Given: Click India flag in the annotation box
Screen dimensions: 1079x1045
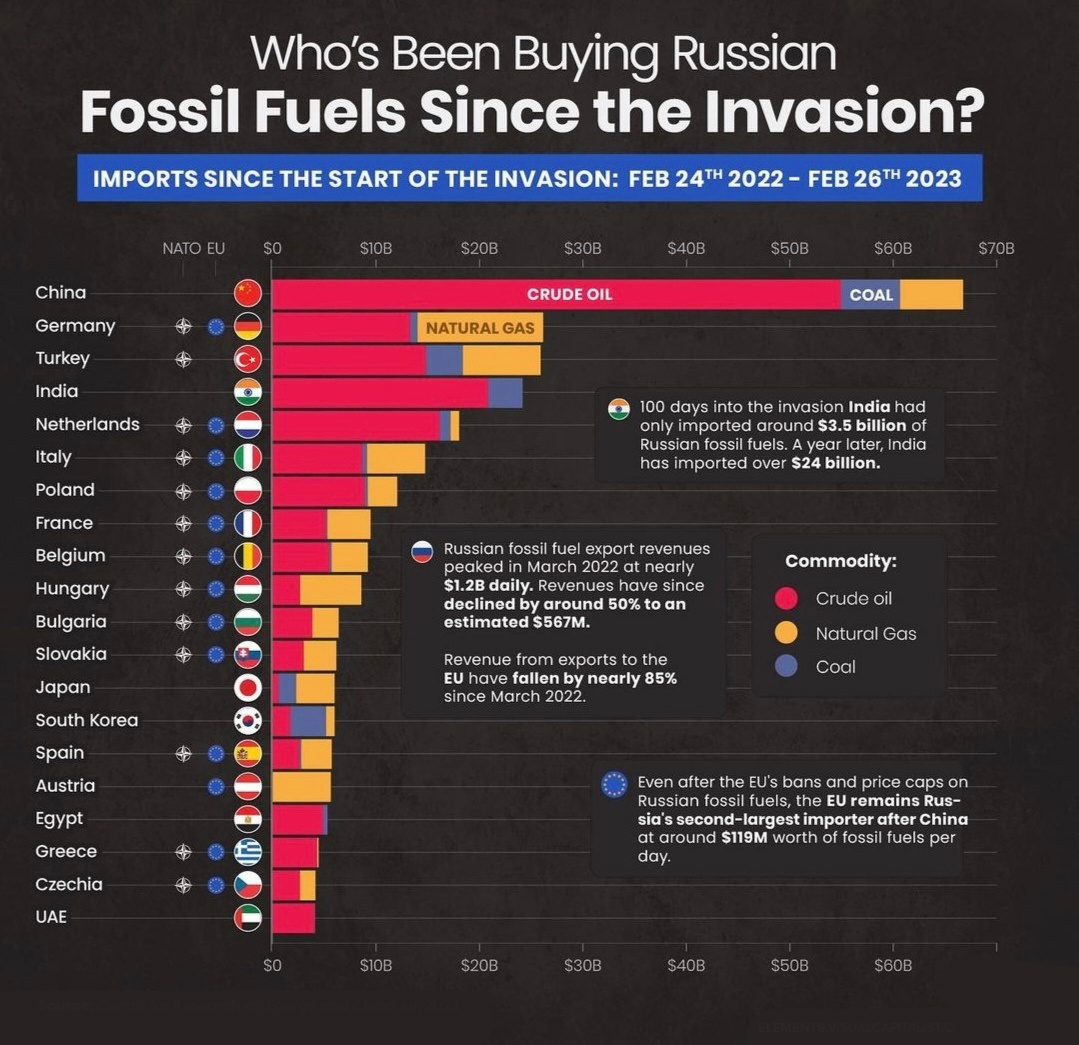Looking at the screenshot, I should [619, 409].
